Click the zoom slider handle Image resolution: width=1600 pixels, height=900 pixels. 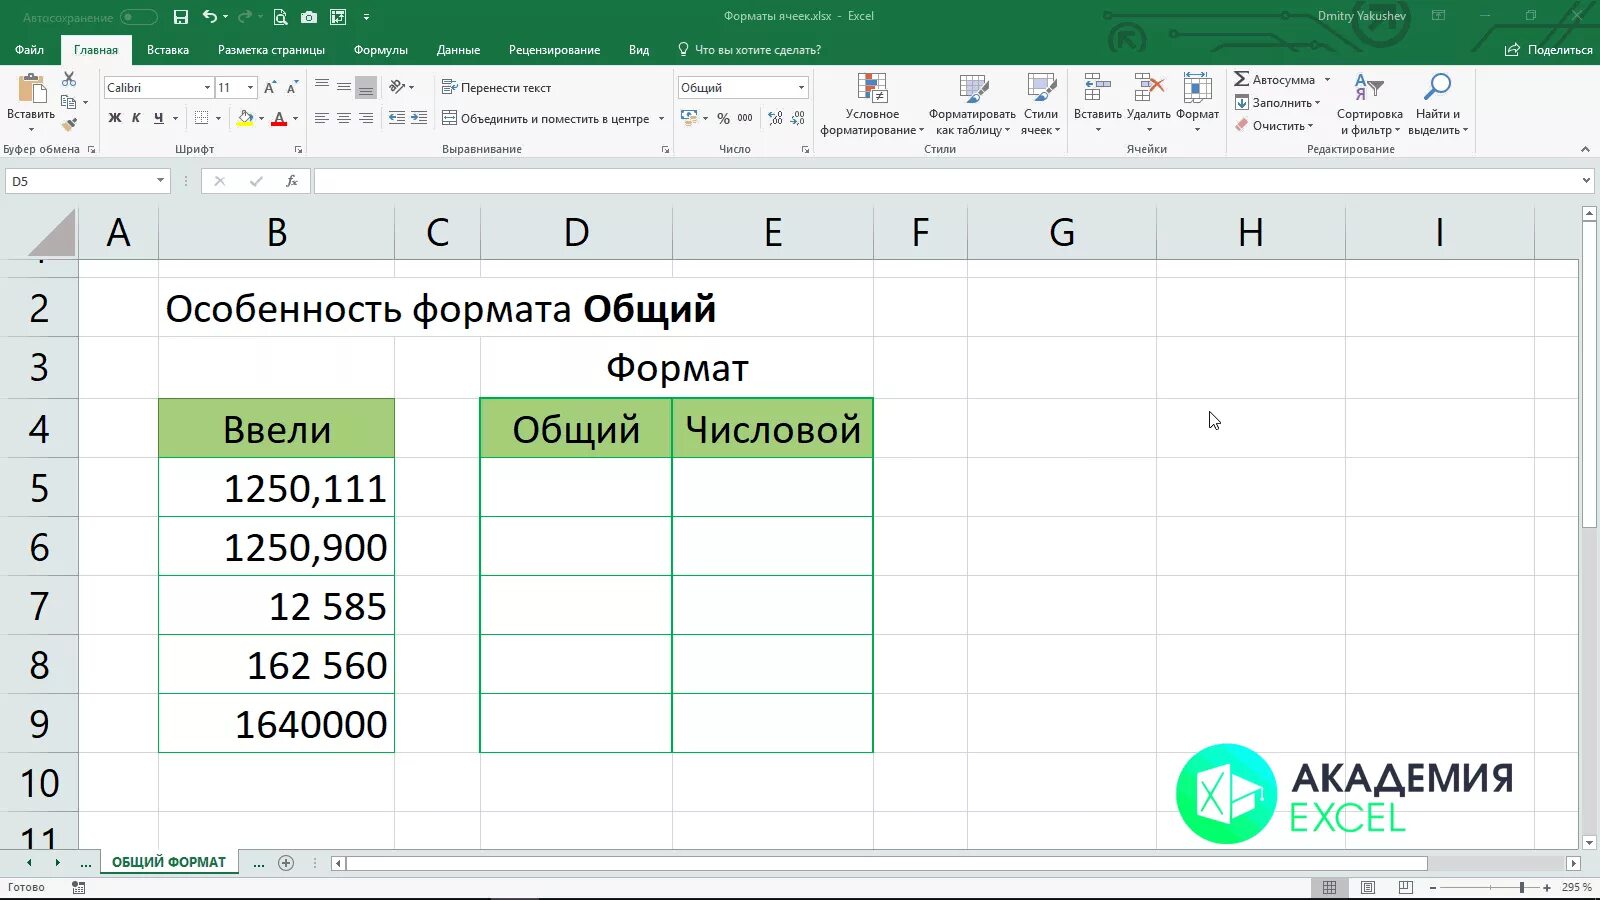click(x=1521, y=887)
